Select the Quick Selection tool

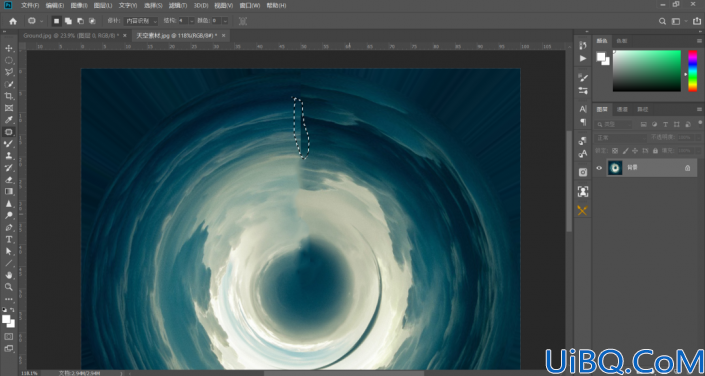click(x=9, y=84)
